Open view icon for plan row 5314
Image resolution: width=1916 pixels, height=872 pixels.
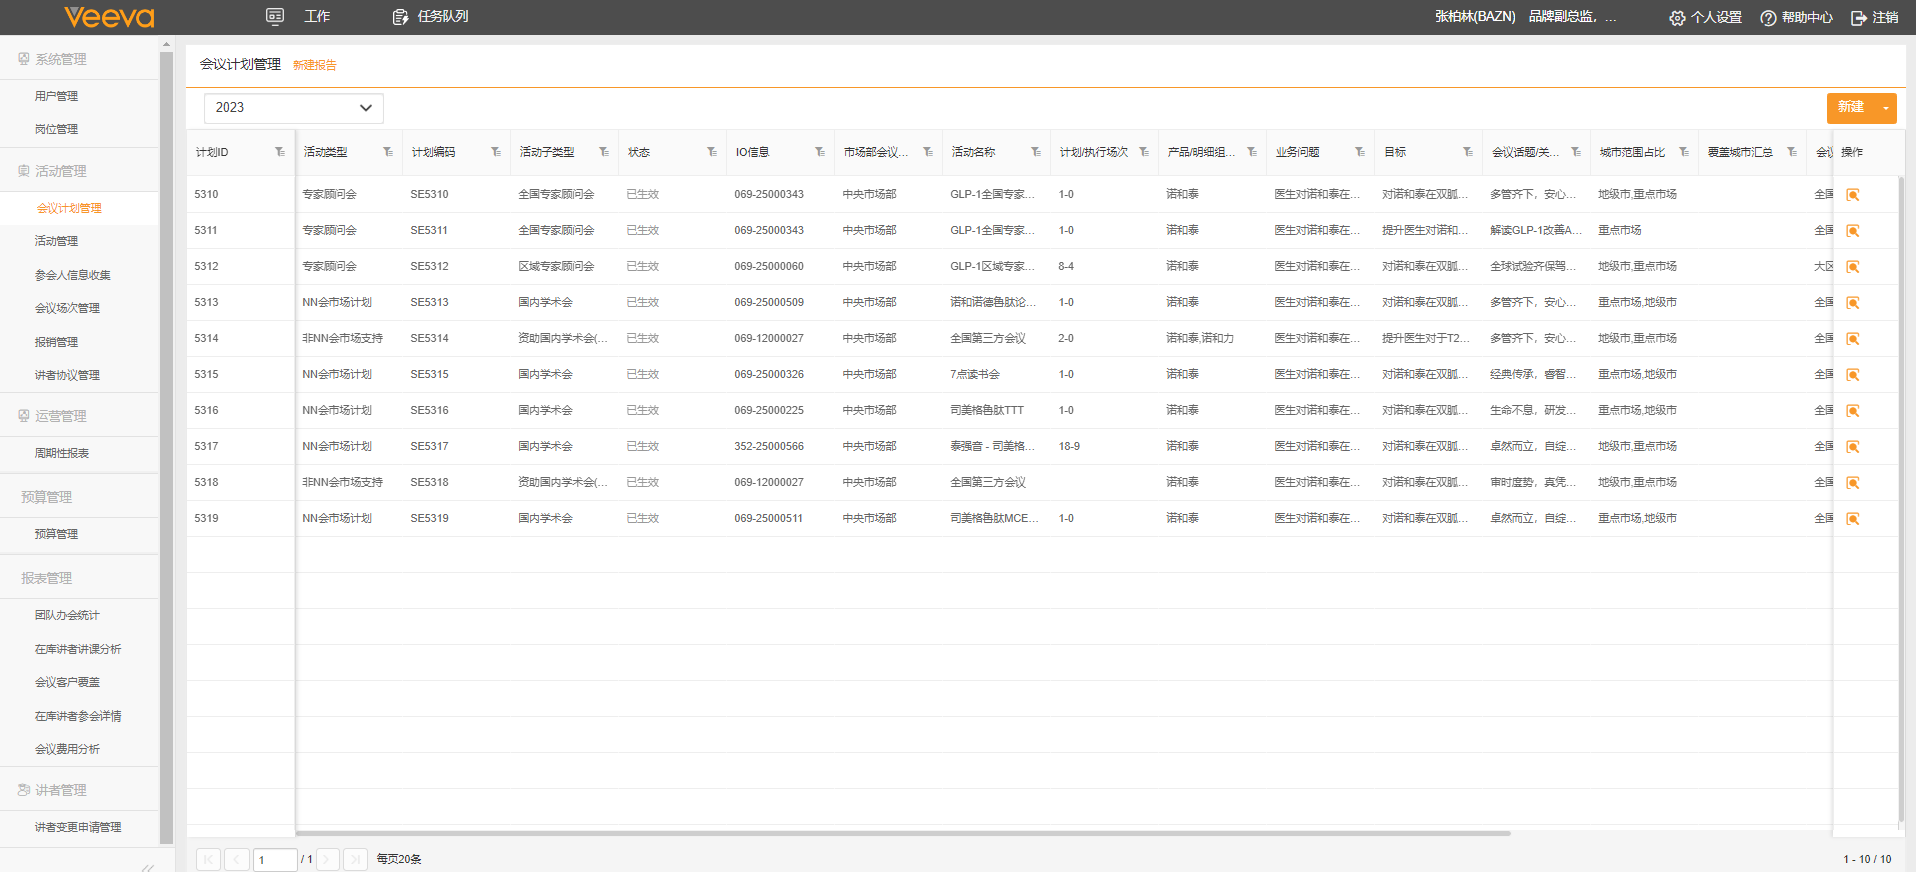click(1852, 339)
